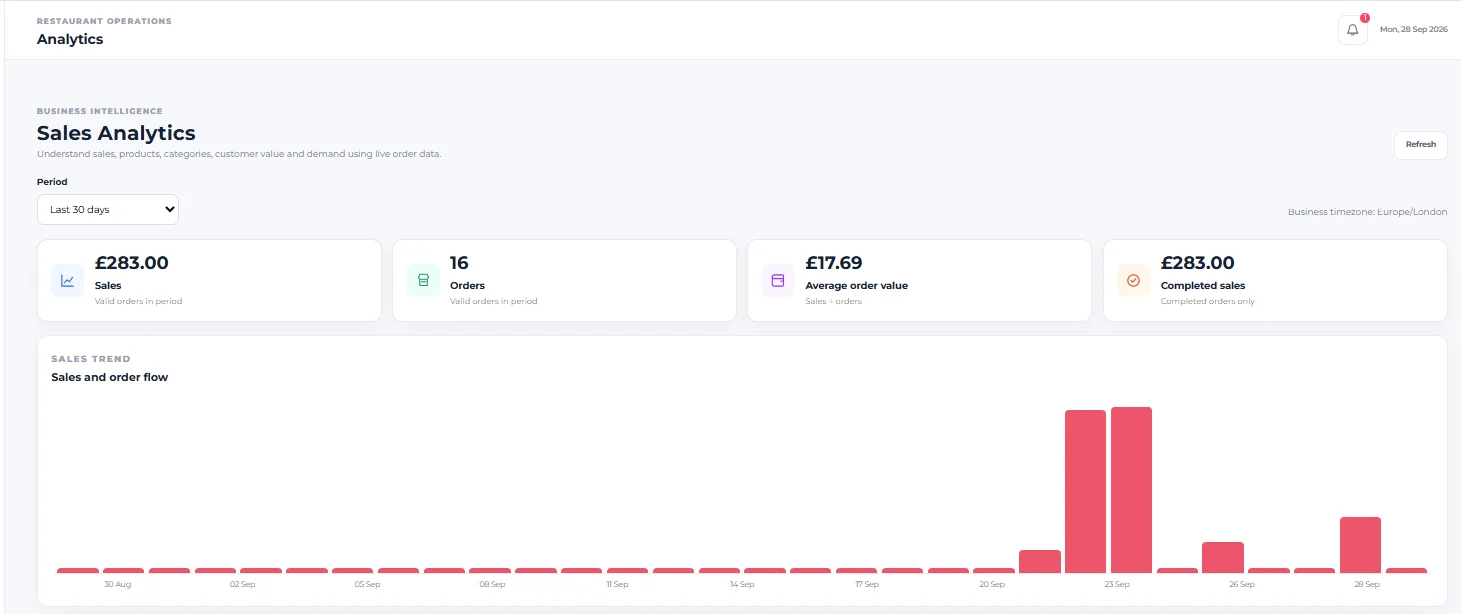Open the Period dropdown showing Last 30 days
The height and width of the screenshot is (614, 1461).
[x=108, y=210]
